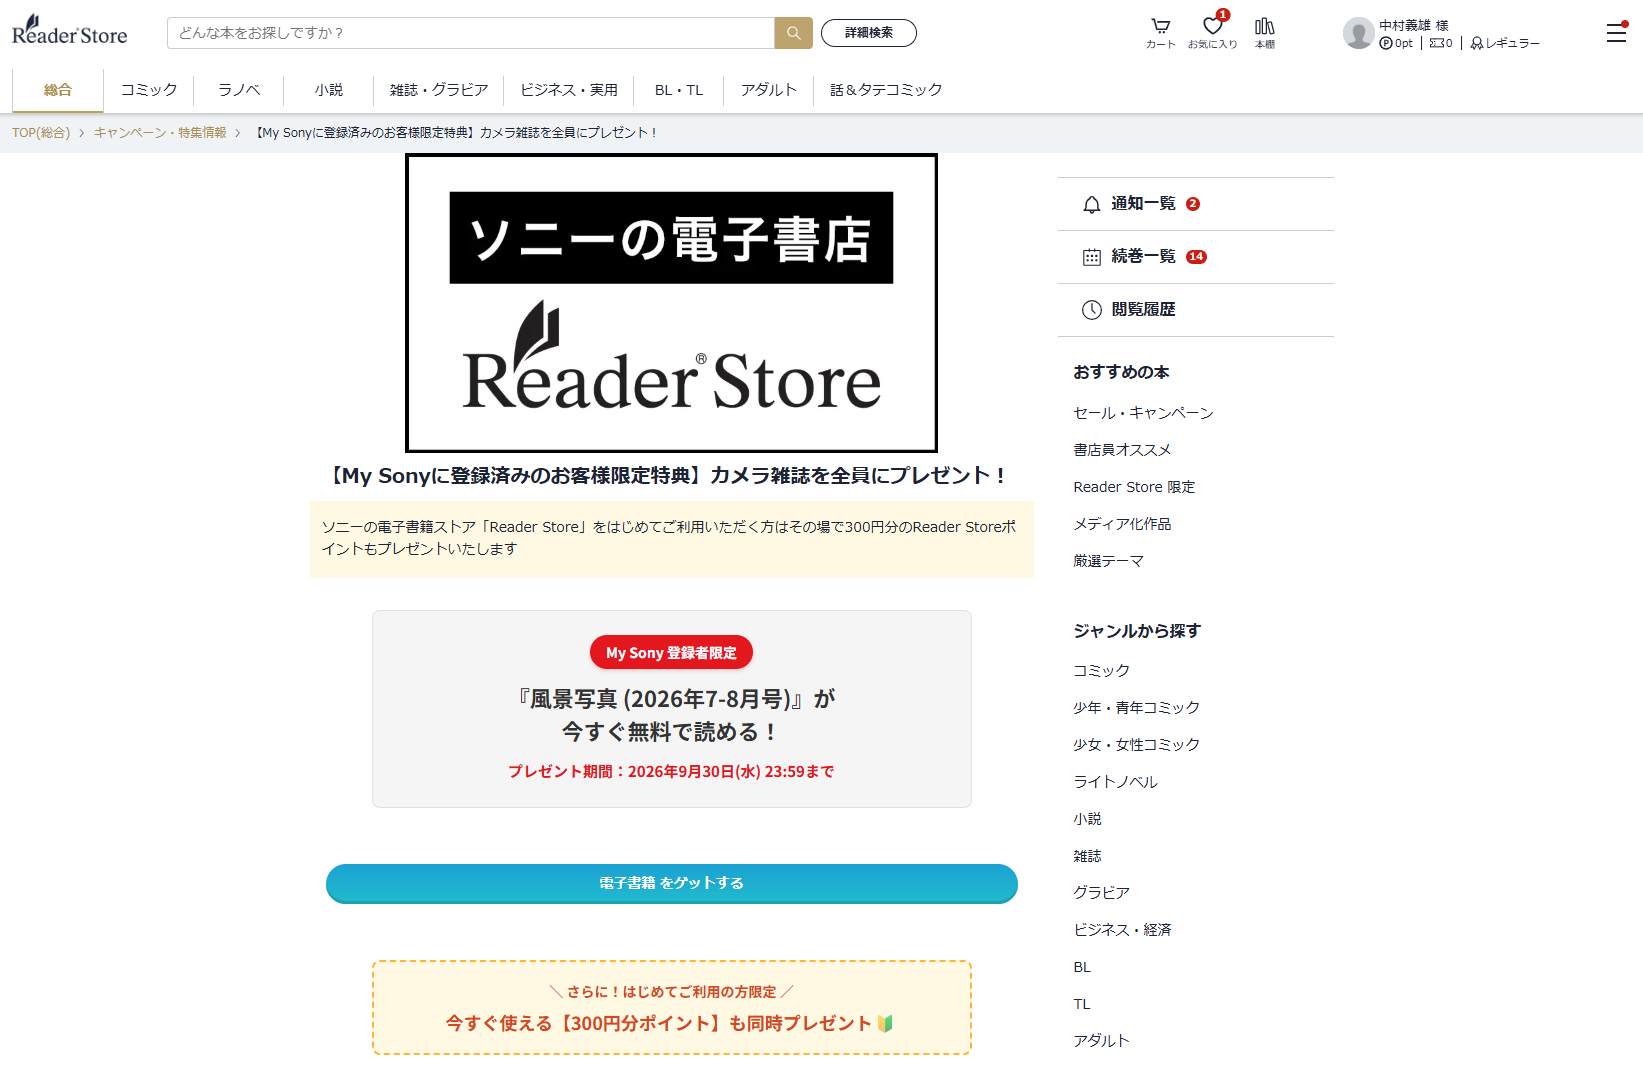Click TOP(総合) breadcrumb link
This screenshot has width=1643, height=1080.
pos(41,133)
